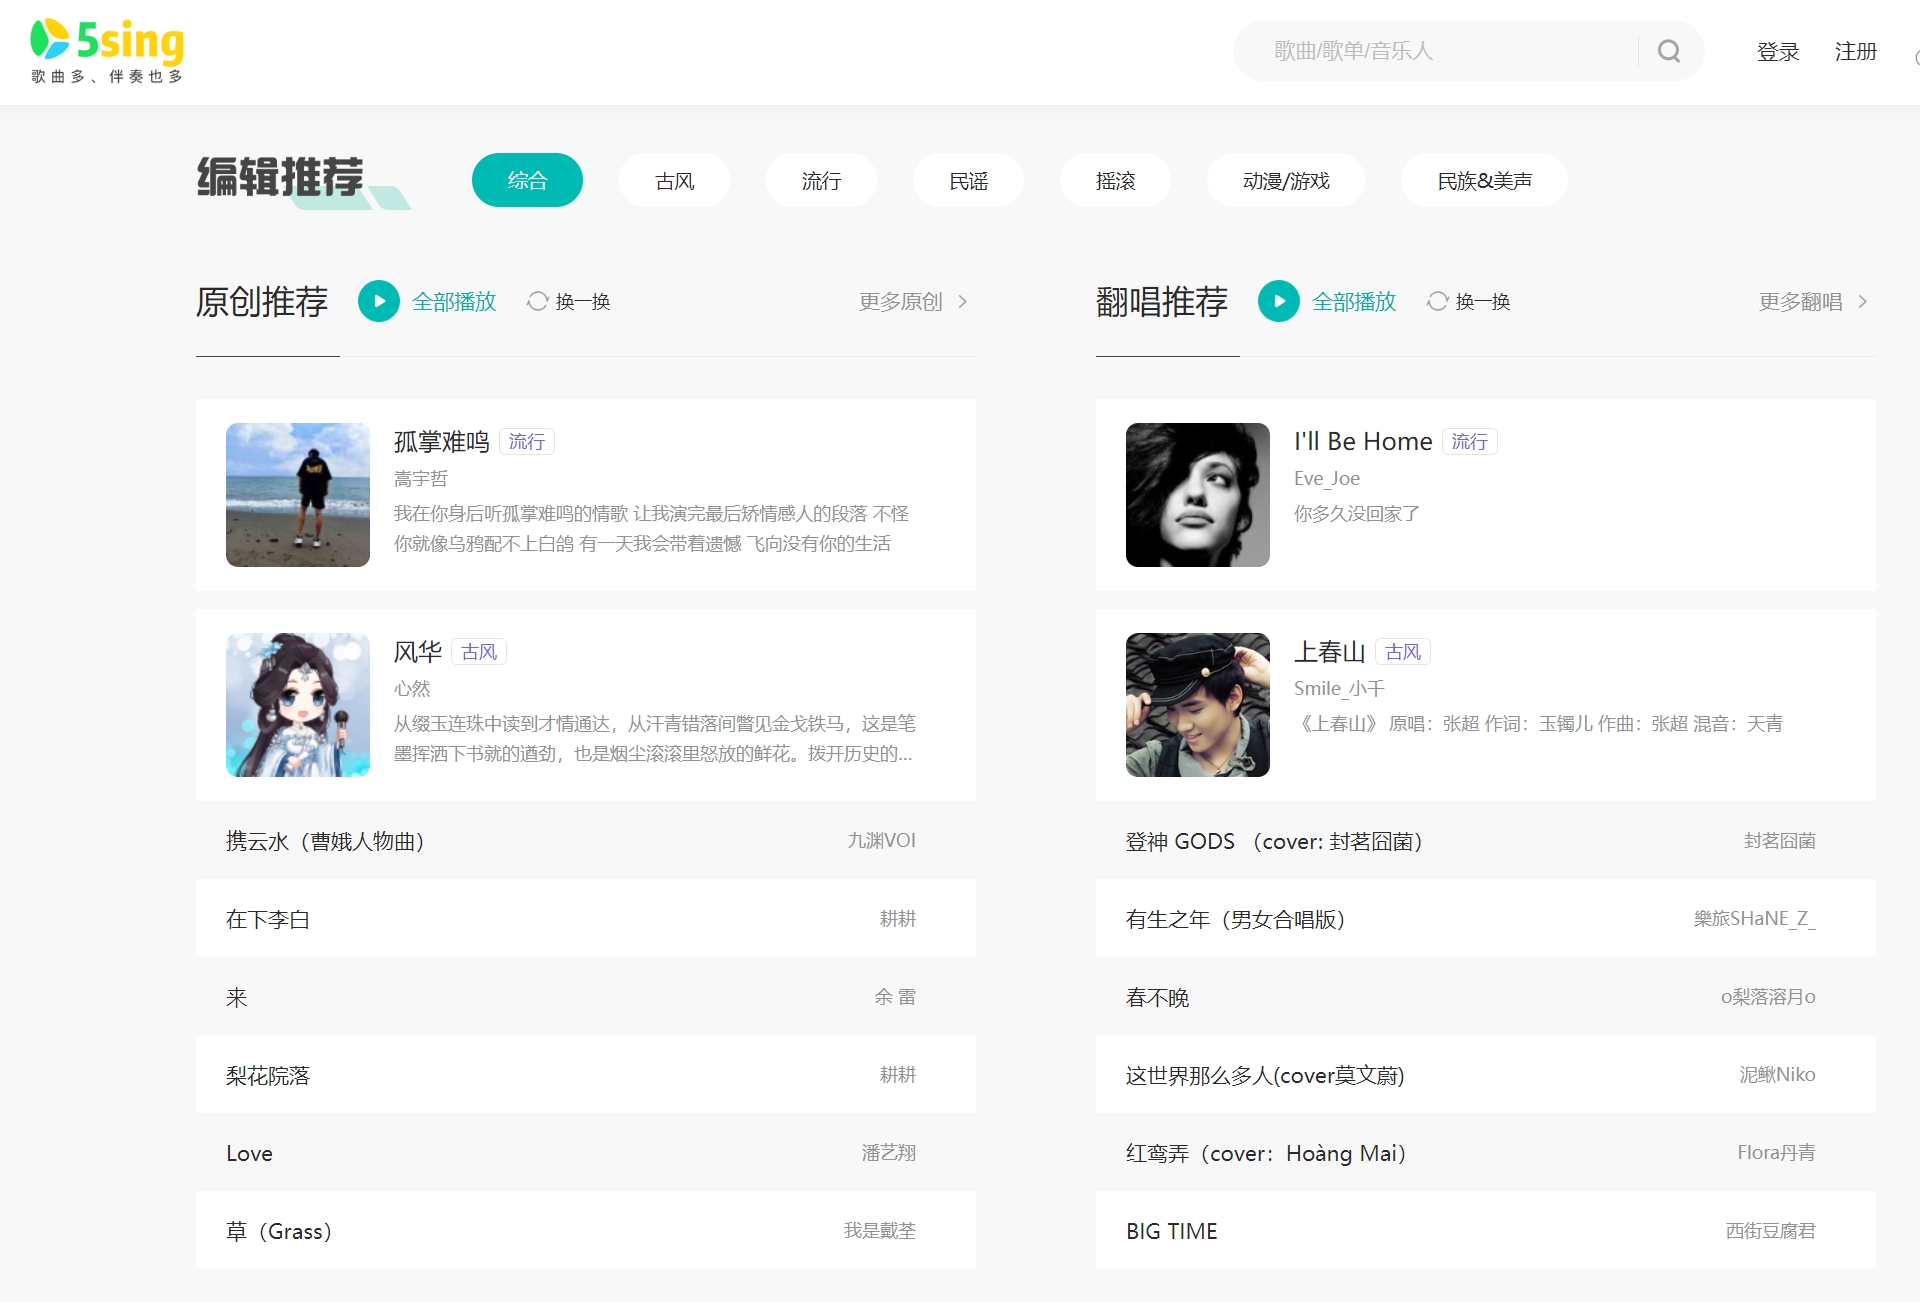
Task: Switch to the 古风 category tab
Action: click(674, 181)
